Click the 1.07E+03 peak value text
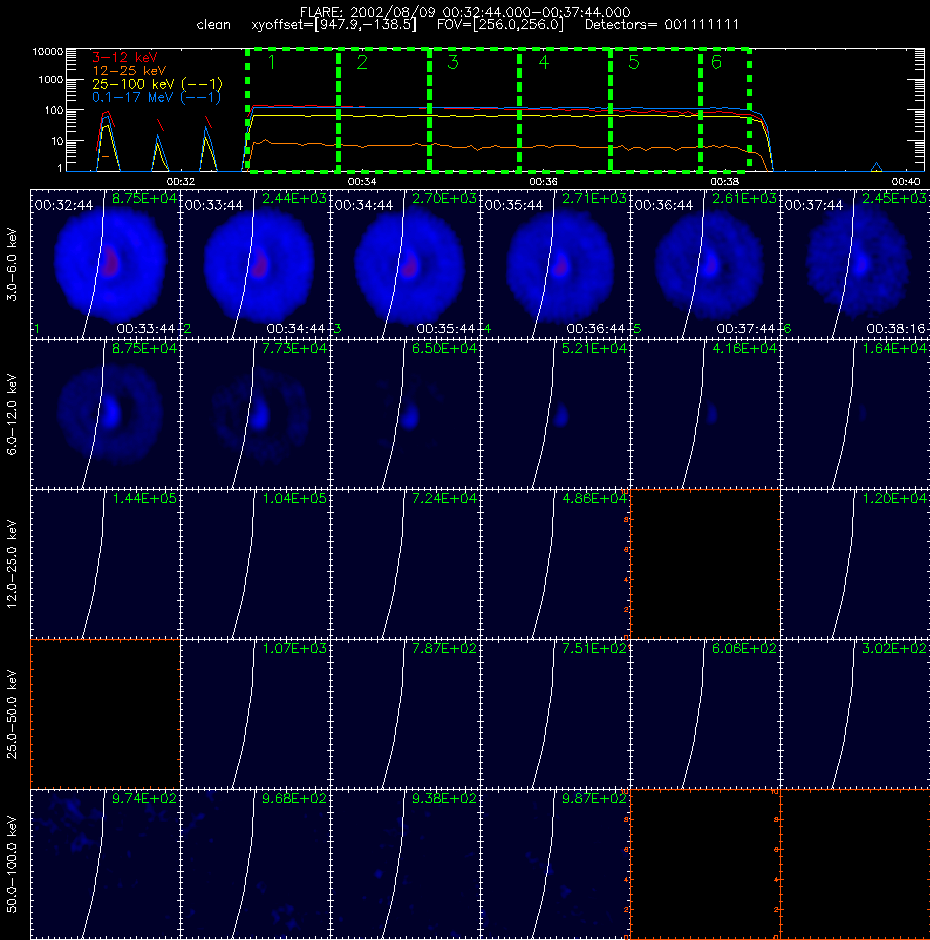Image resolution: width=930 pixels, height=940 pixels. [294, 648]
